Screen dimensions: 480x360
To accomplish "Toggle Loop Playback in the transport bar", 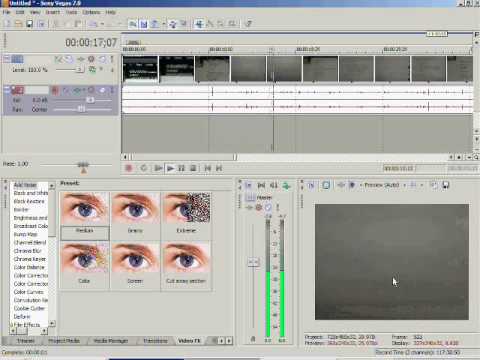I will 144,168.
